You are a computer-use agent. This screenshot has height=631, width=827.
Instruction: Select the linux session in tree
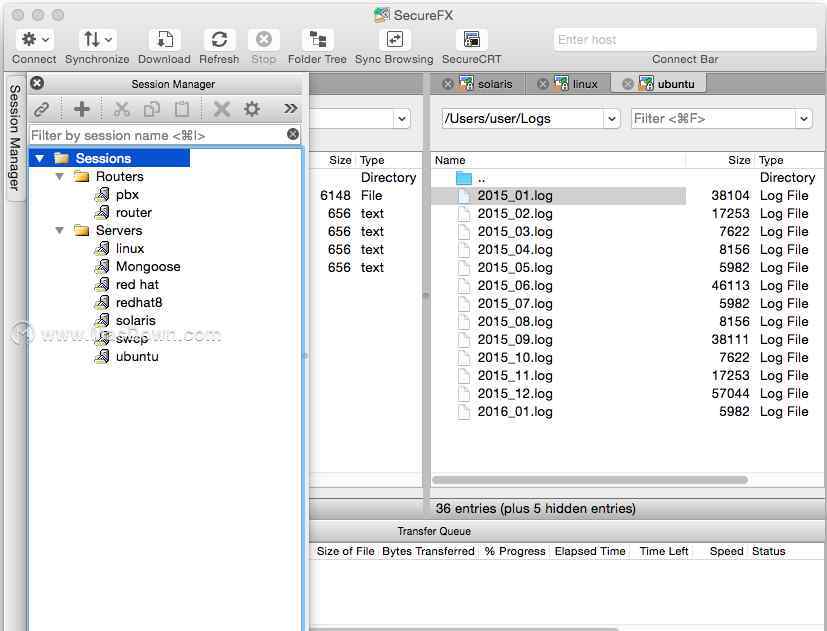point(130,248)
